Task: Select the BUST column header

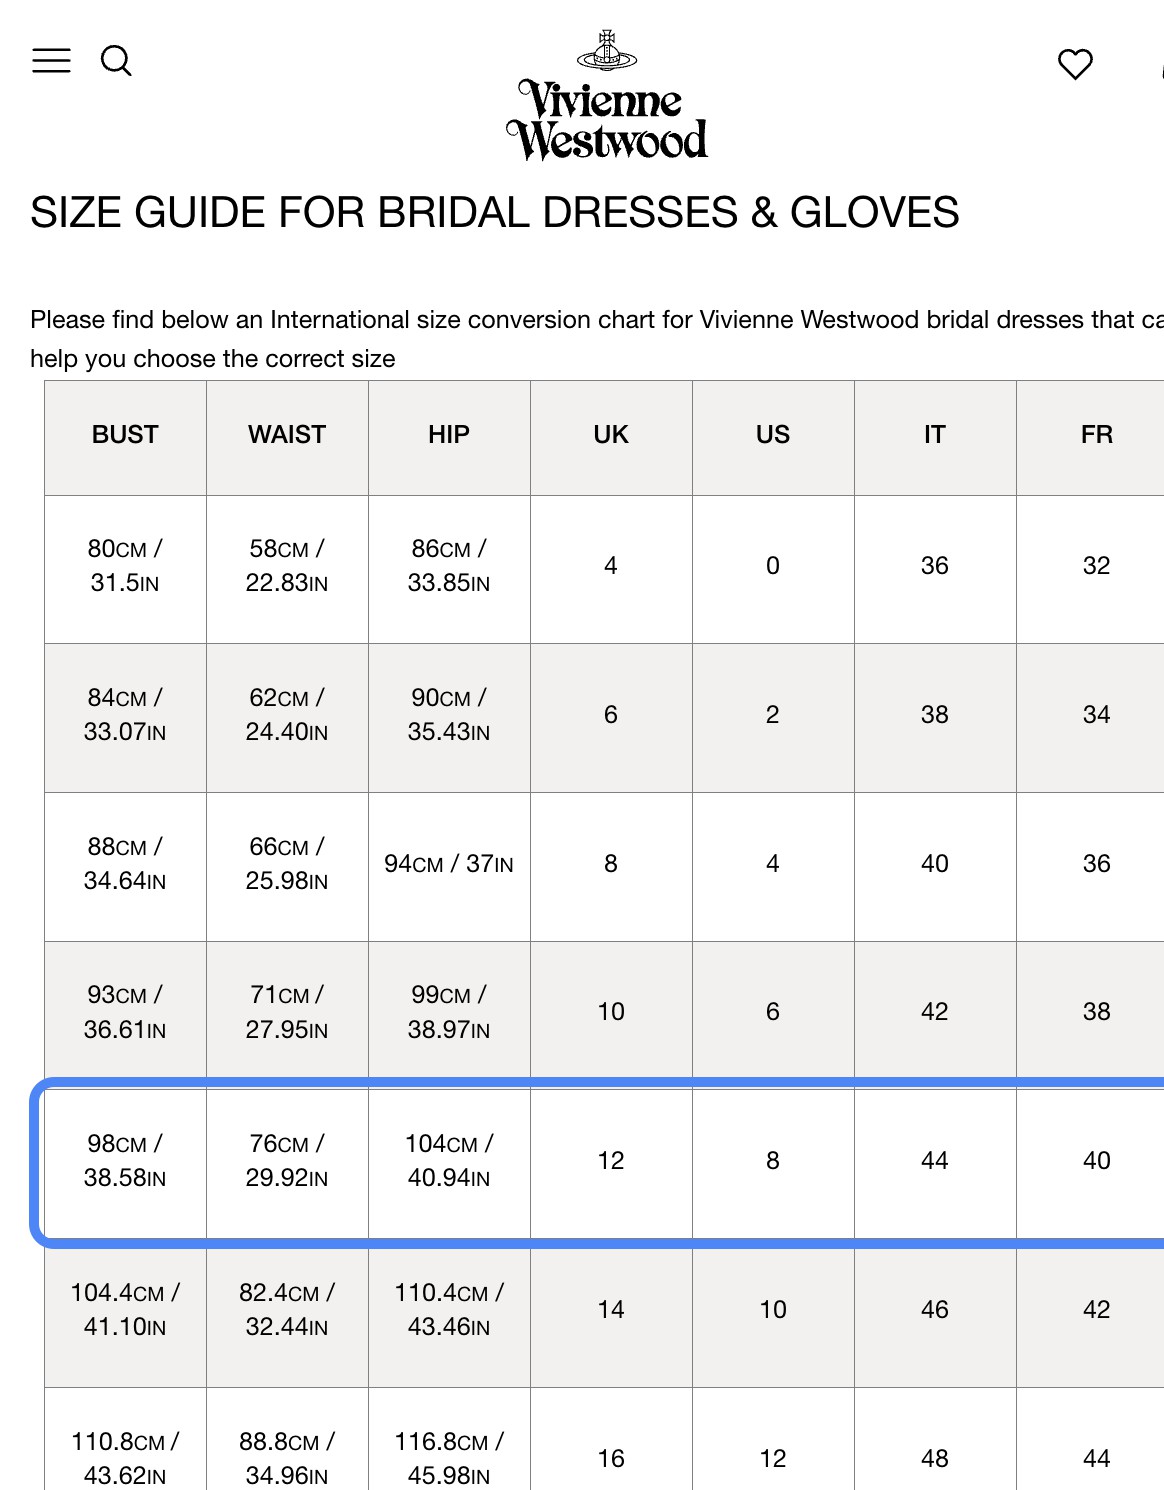Action: [125, 435]
